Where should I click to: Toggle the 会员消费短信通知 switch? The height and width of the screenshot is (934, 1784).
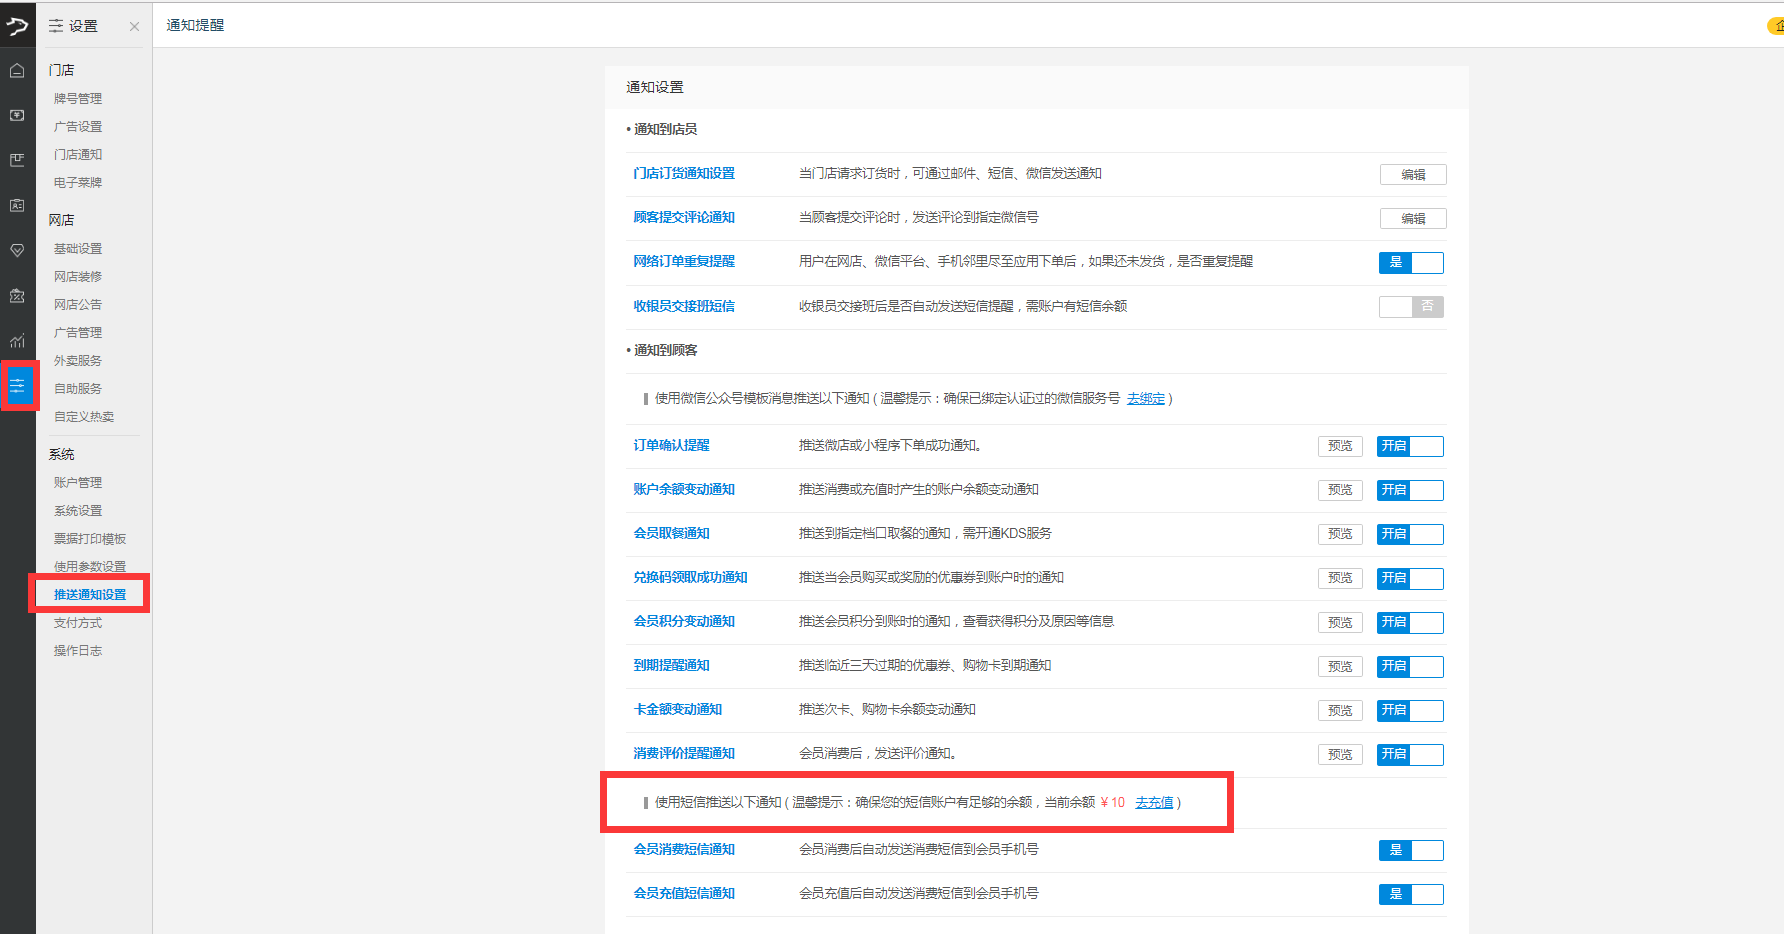pos(1411,851)
